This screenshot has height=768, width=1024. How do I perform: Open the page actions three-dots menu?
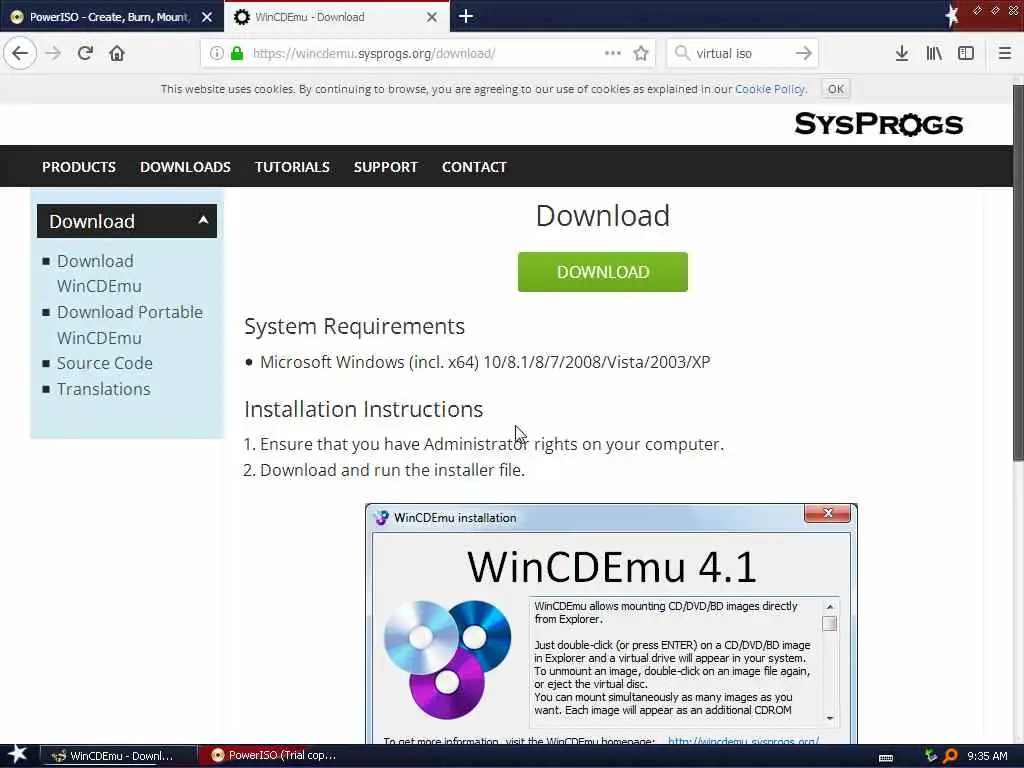613,53
